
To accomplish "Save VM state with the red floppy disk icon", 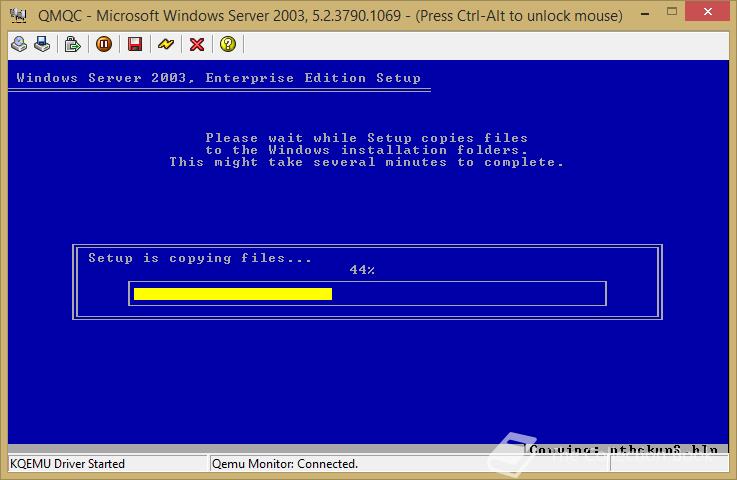I will [x=135, y=44].
